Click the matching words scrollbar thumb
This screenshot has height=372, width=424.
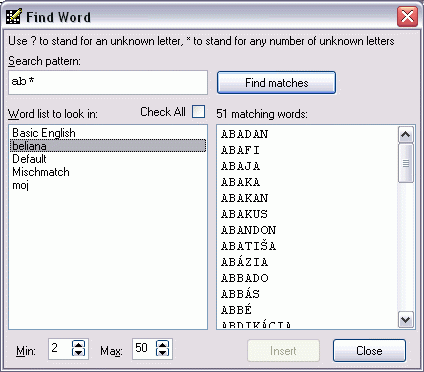(x=406, y=163)
